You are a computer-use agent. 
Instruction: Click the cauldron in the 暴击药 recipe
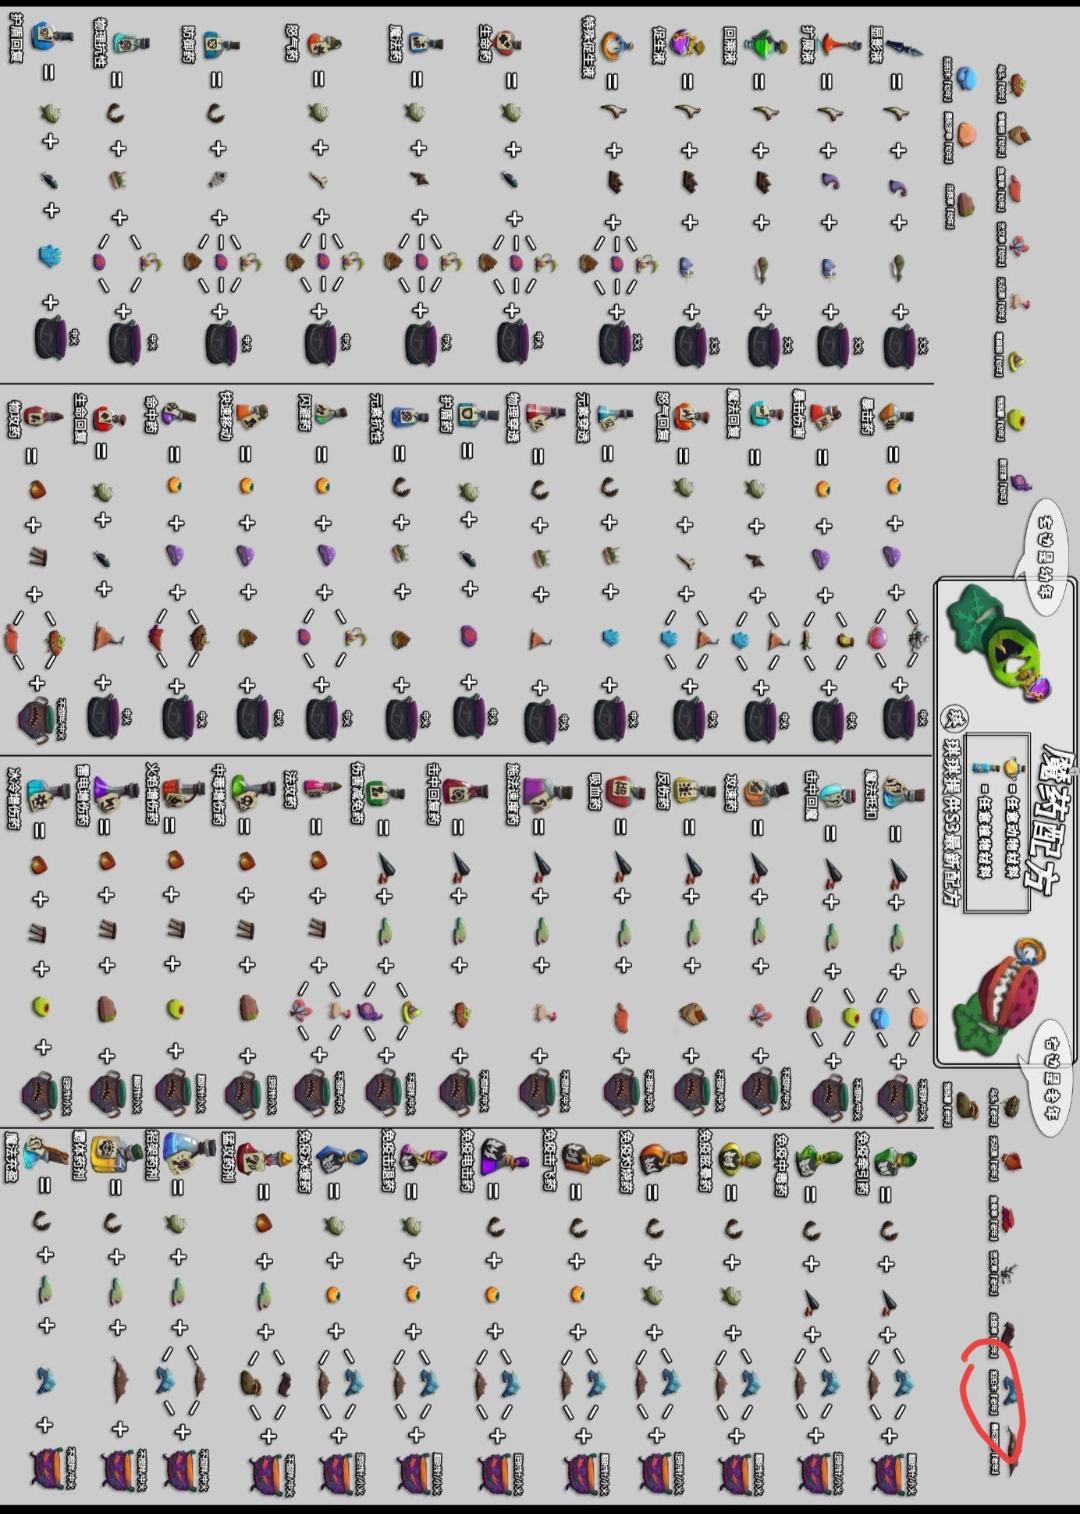[901, 717]
